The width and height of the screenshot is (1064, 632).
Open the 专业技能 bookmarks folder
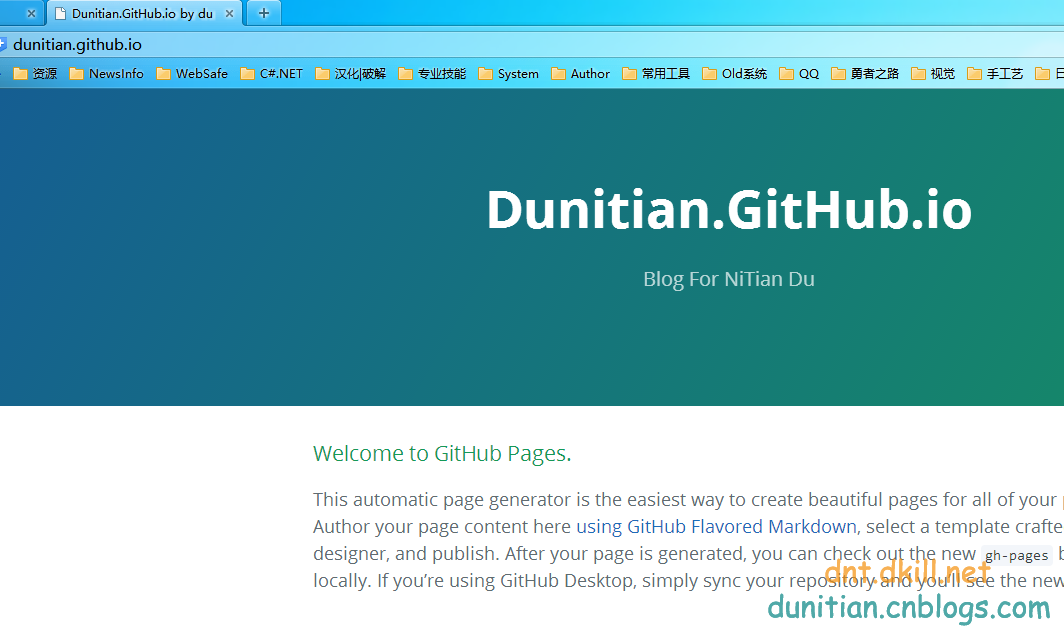pyautogui.click(x=432, y=73)
